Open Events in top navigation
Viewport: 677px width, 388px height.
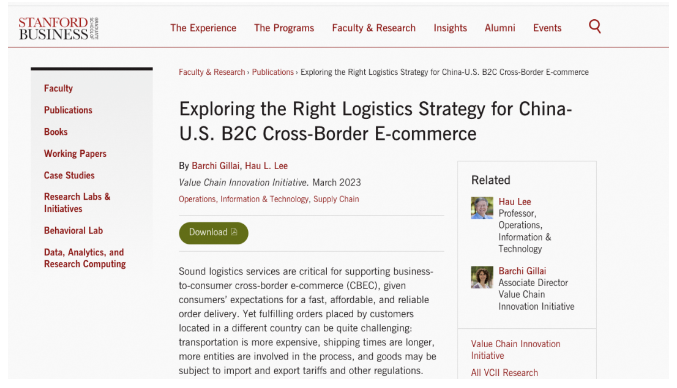[547, 28]
